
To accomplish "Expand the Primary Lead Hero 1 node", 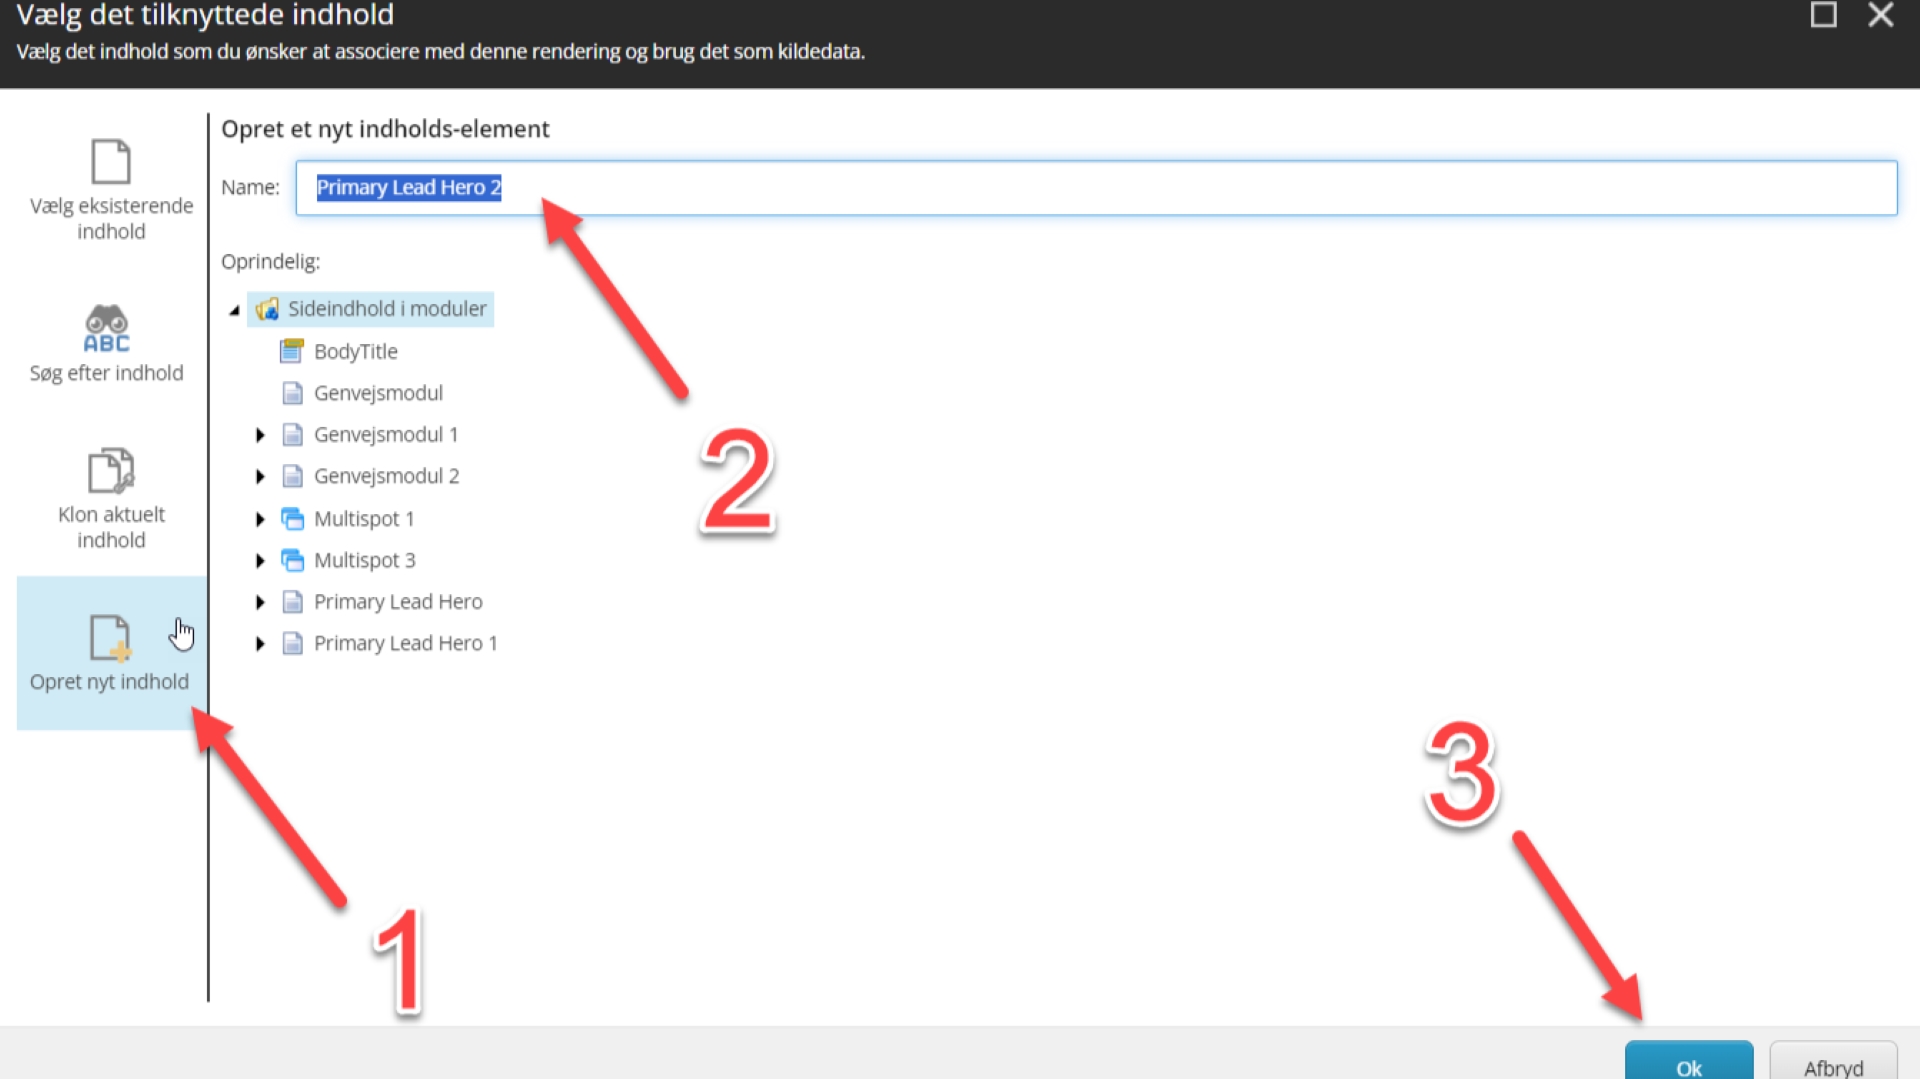I will (x=260, y=644).
